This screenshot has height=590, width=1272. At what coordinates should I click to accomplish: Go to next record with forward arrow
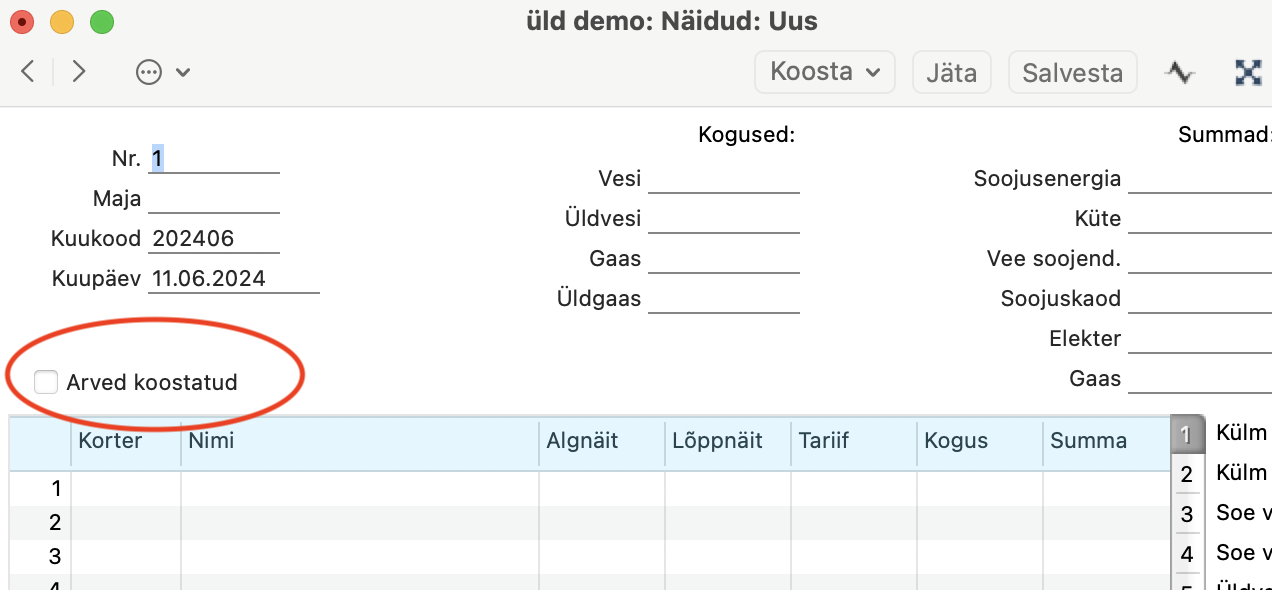[79, 71]
